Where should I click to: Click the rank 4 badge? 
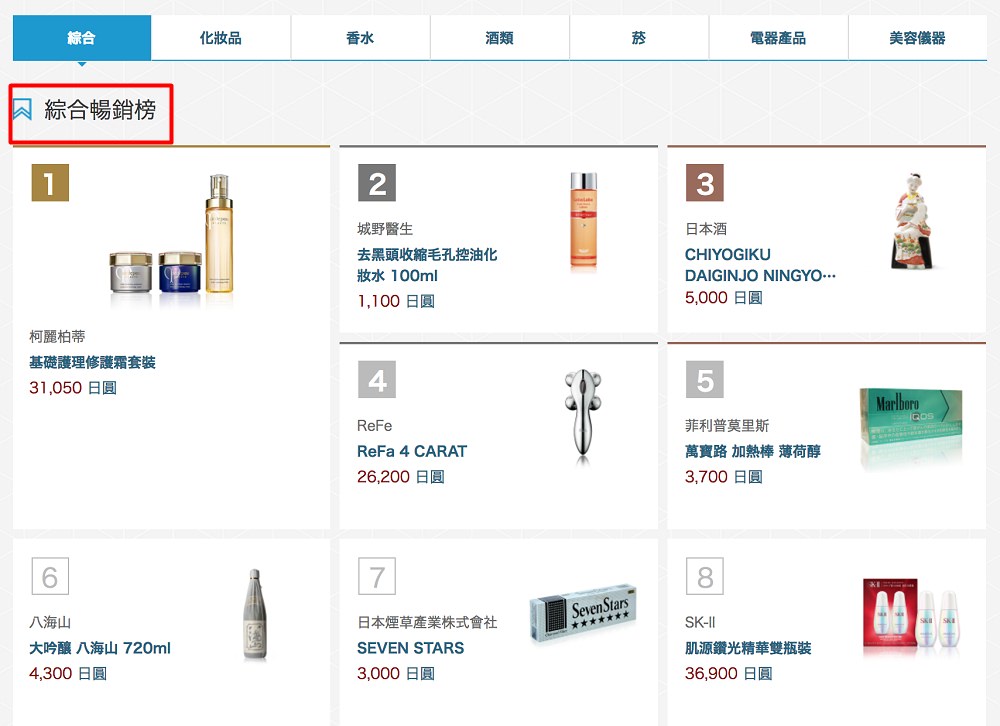point(377,380)
